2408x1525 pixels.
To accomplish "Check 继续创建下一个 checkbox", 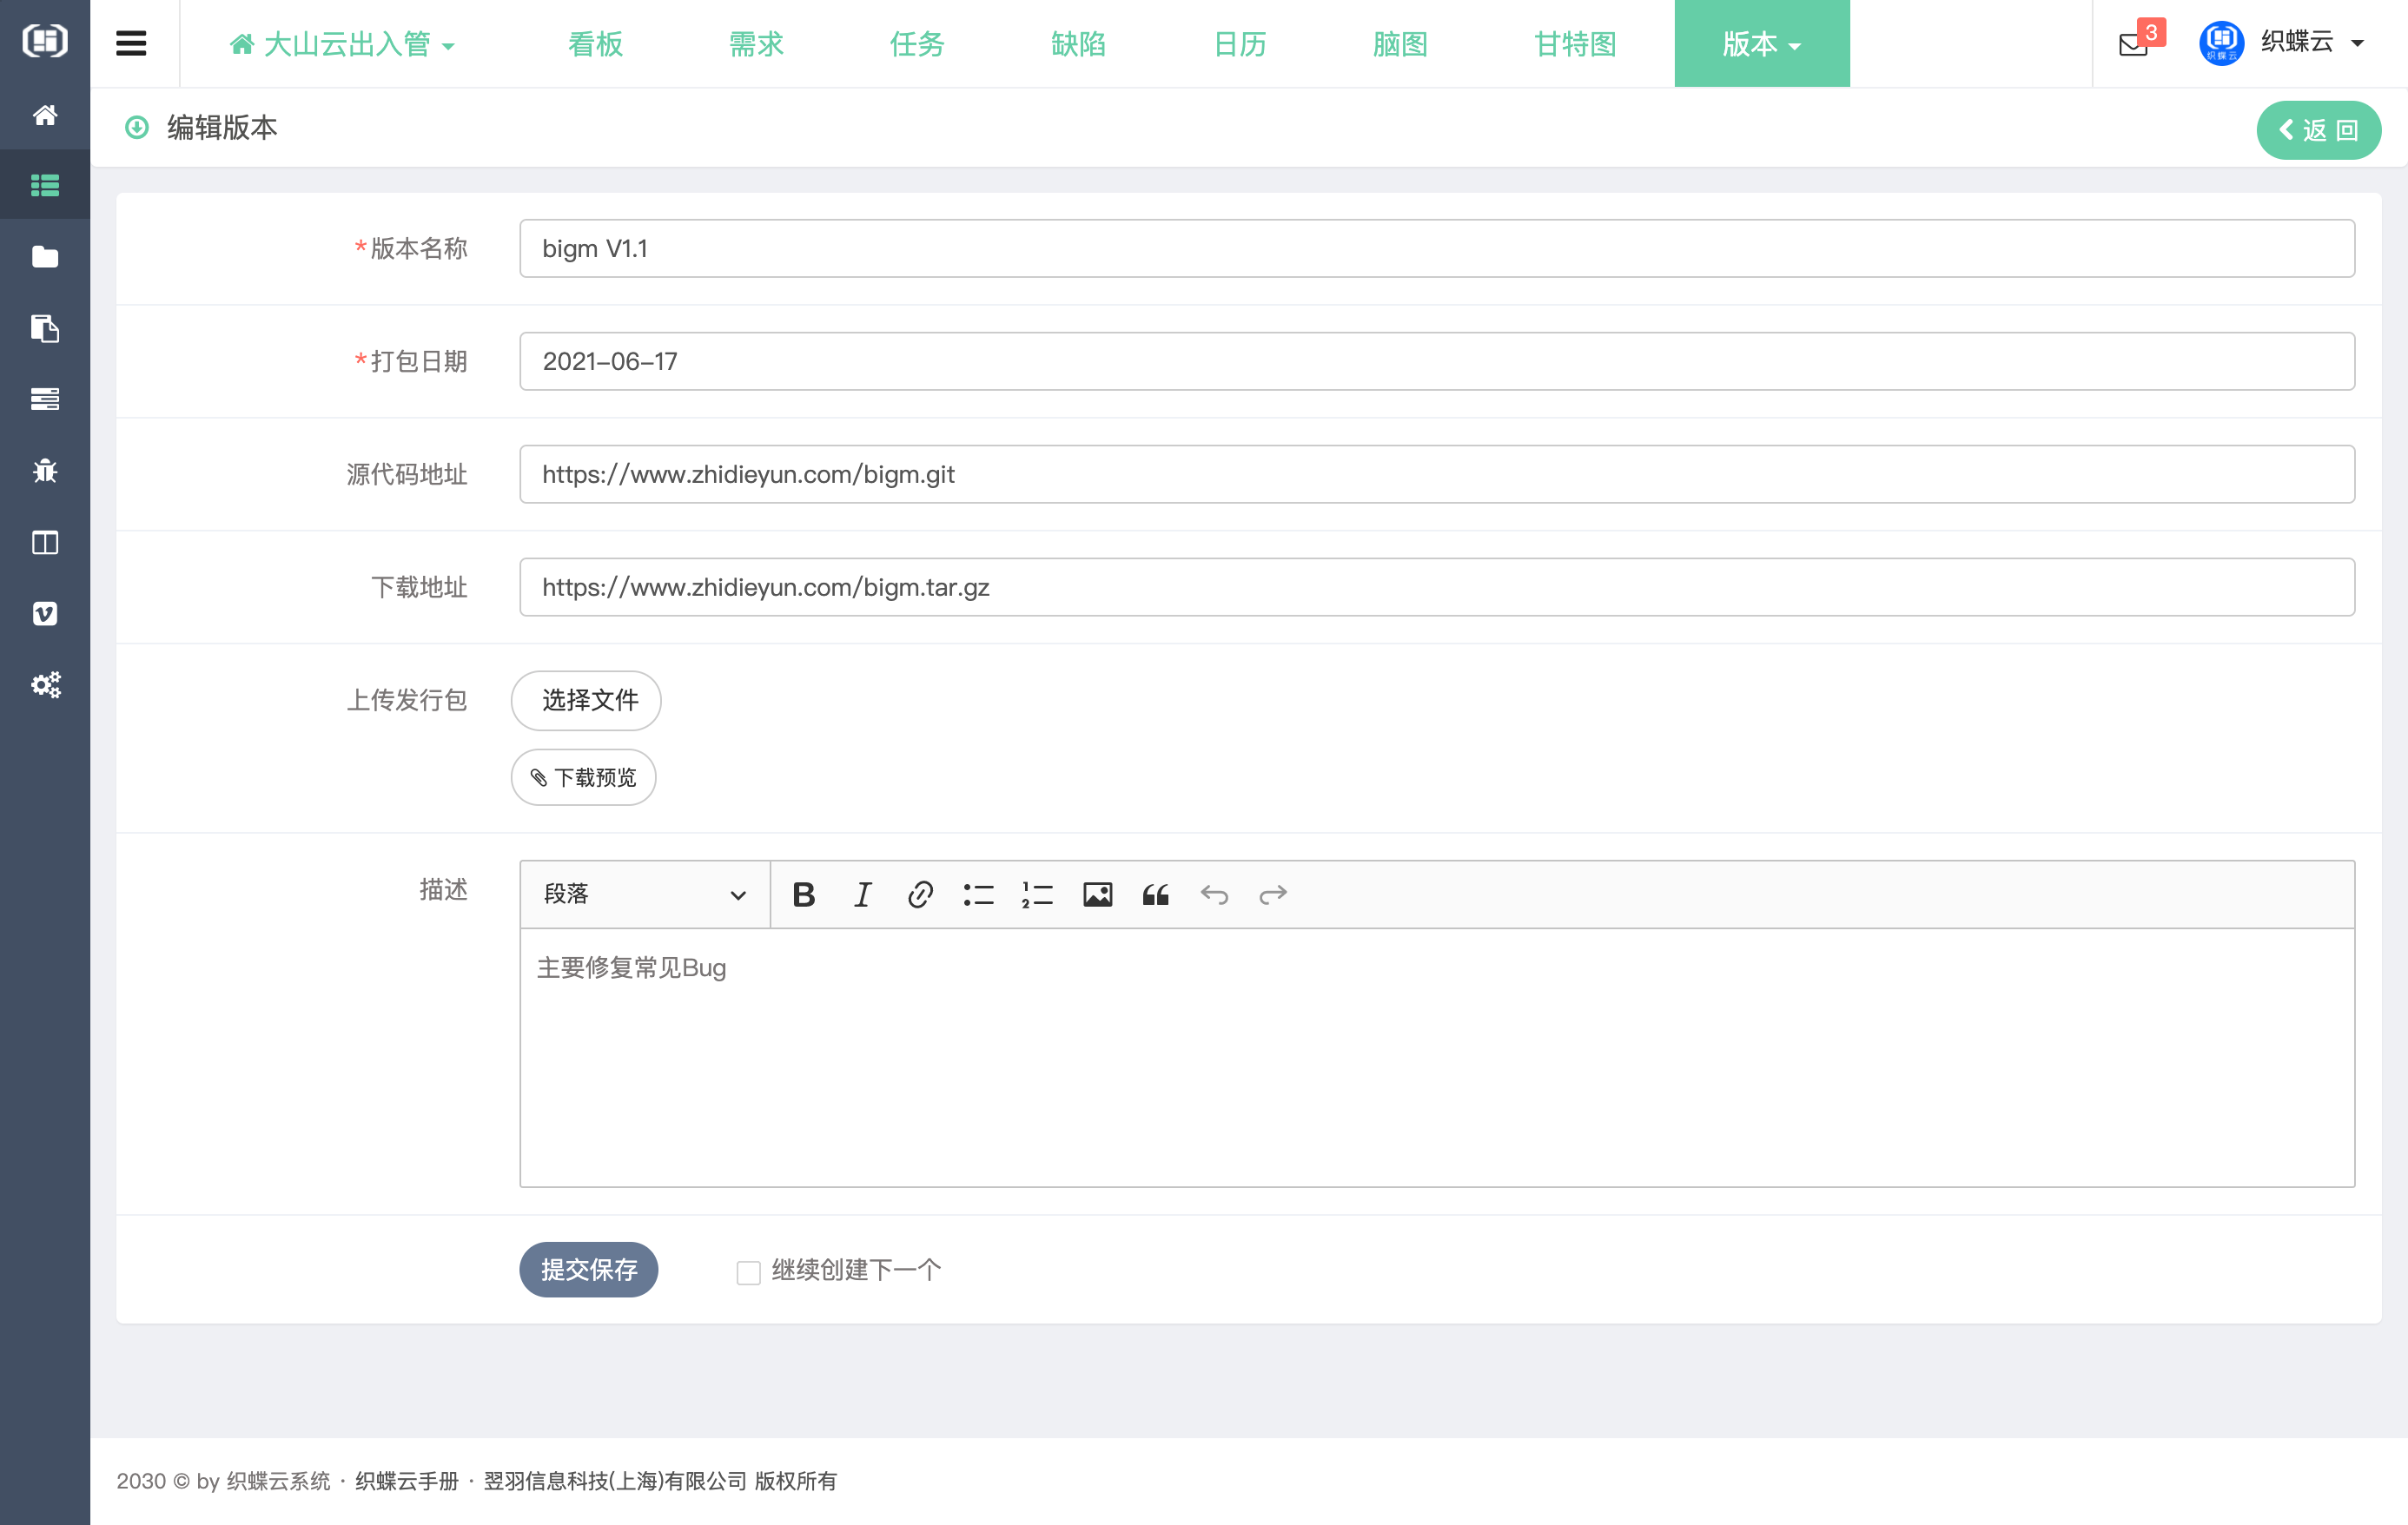I will pyautogui.click(x=748, y=1272).
